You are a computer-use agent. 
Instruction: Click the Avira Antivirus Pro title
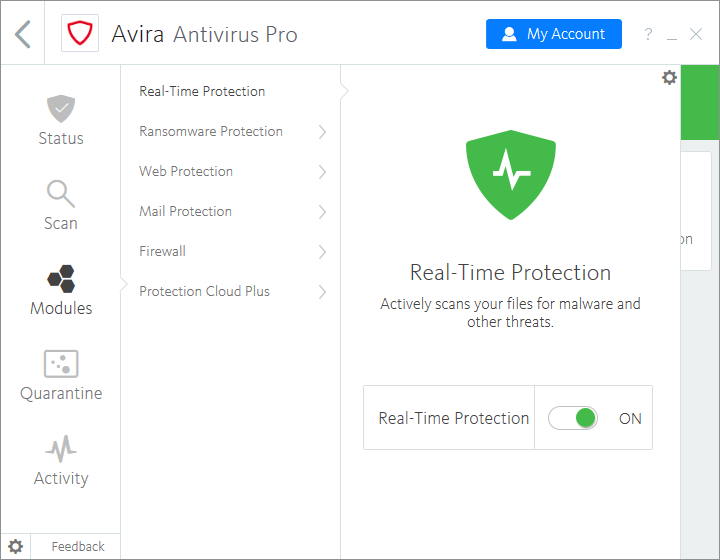[x=204, y=34]
